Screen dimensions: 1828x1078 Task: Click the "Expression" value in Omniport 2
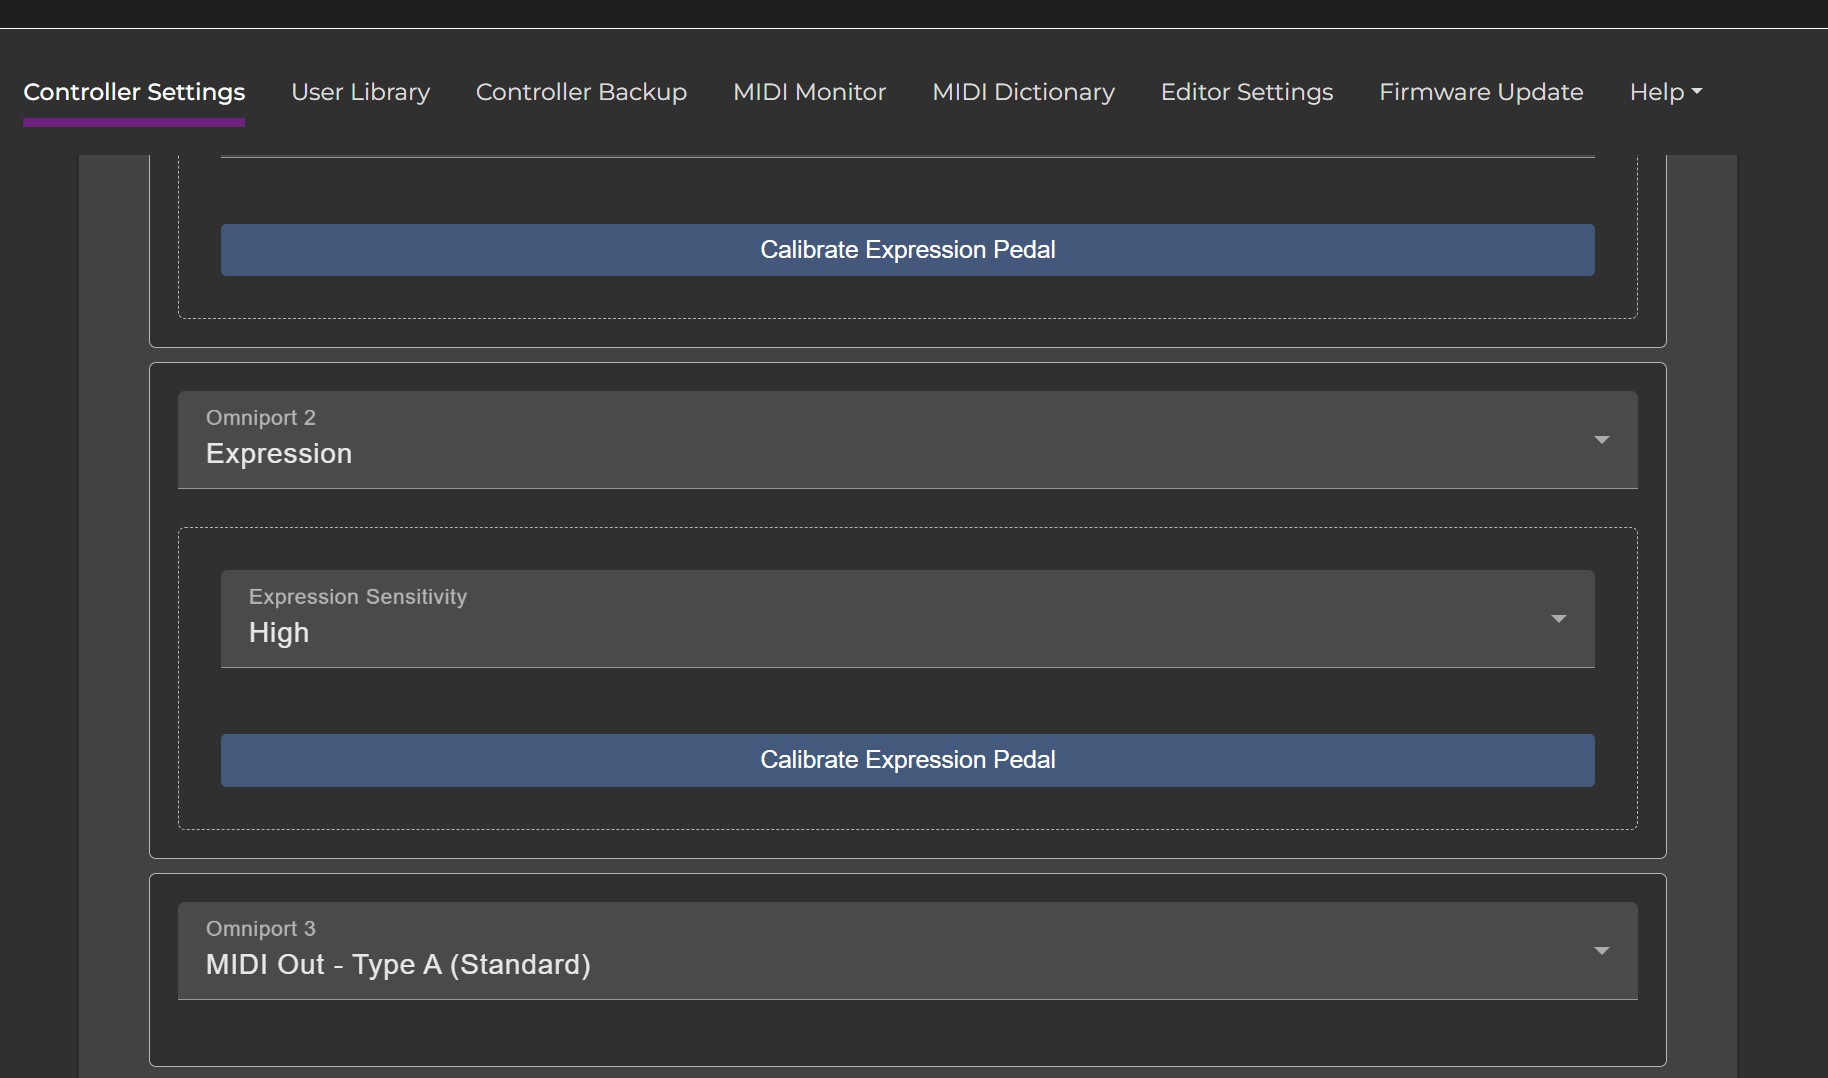pos(279,454)
